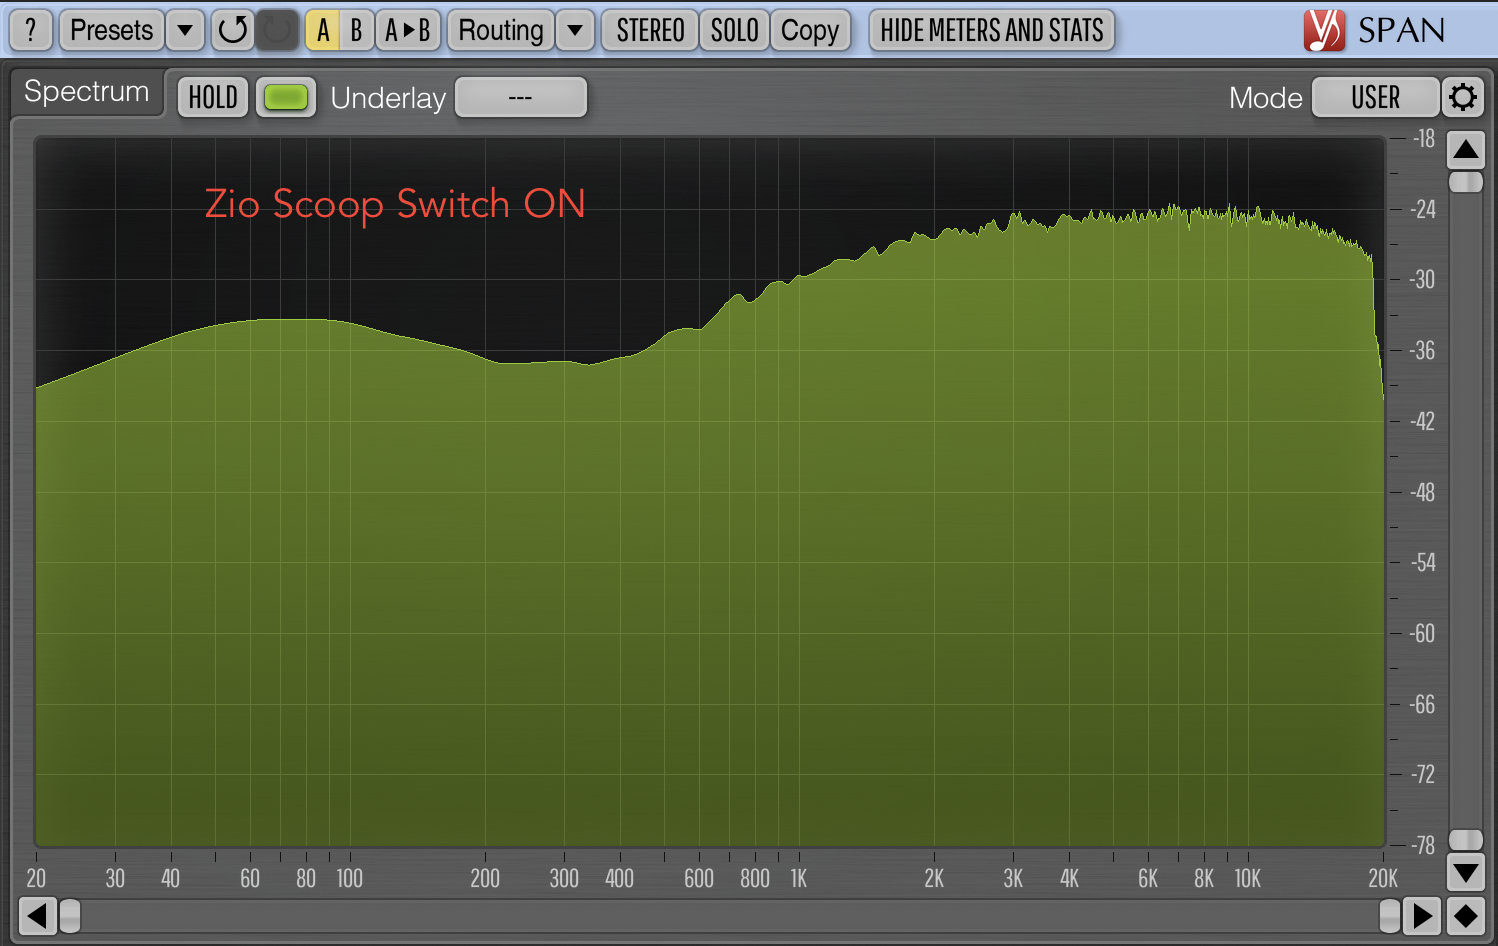Click the green spectrum color switch
This screenshot has width=1498, height=946.
(286, 97)
